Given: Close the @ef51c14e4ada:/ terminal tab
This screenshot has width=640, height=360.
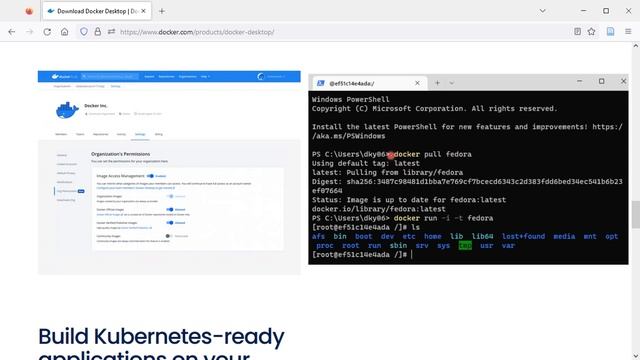Looking at the screenshot, I should (417, 83).
